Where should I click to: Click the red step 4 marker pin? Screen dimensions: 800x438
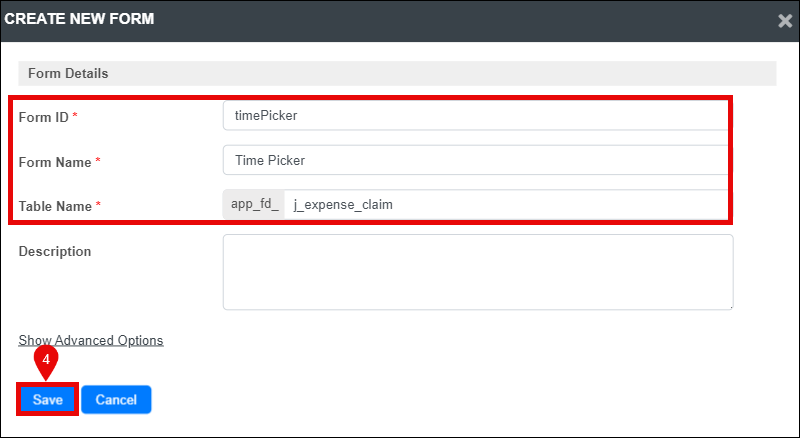[46, 362]
